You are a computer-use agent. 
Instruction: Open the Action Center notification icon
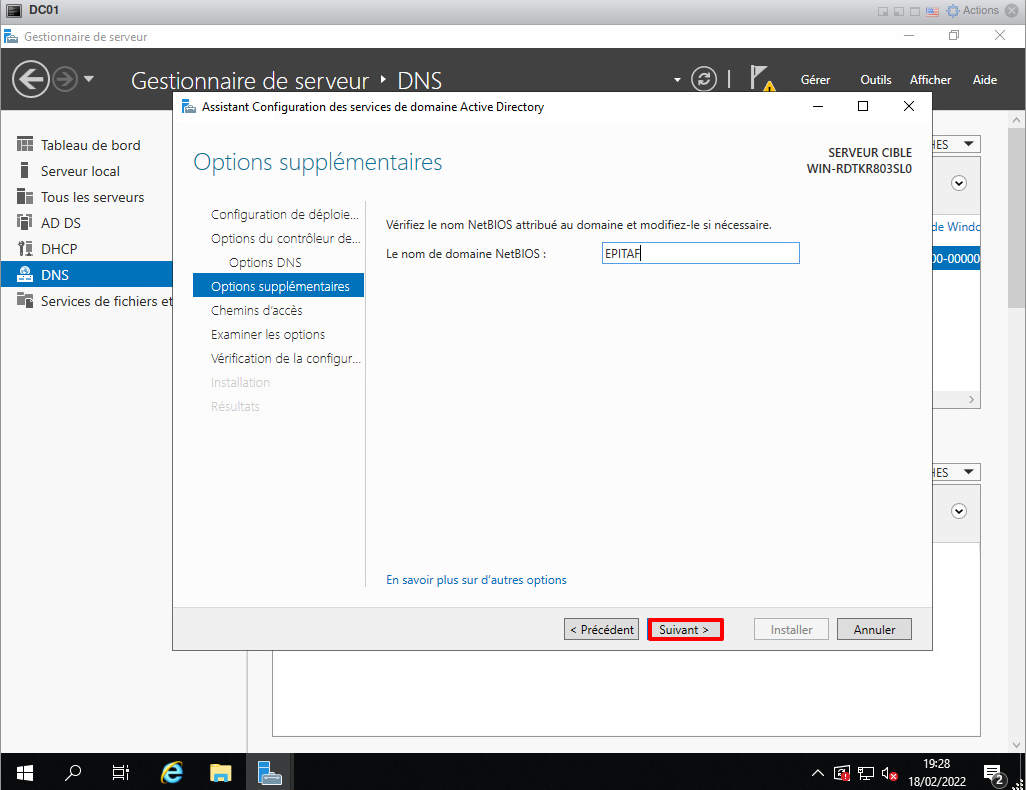click(x=994, y=772)
